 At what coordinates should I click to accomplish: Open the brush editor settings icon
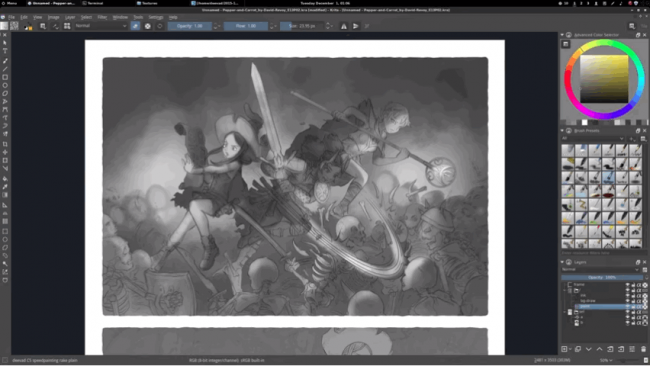pyautogui.click(x=43, y=26)
